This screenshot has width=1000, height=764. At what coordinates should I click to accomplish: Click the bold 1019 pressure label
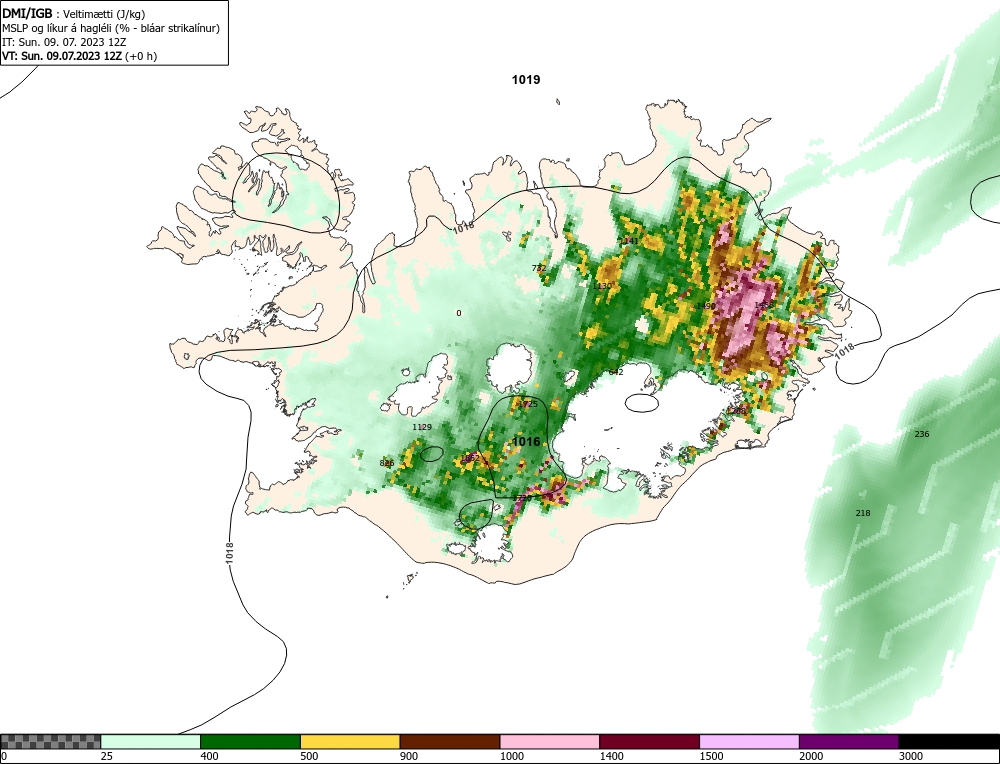526,80
